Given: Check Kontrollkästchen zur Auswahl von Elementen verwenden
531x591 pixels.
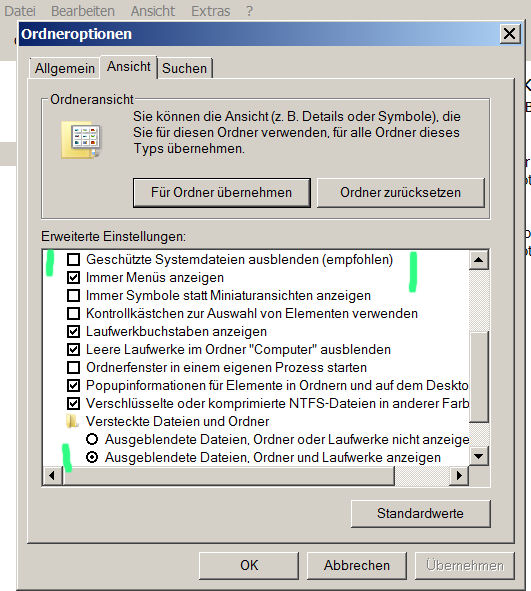Looking at the screenshot, I should point(73,314).
